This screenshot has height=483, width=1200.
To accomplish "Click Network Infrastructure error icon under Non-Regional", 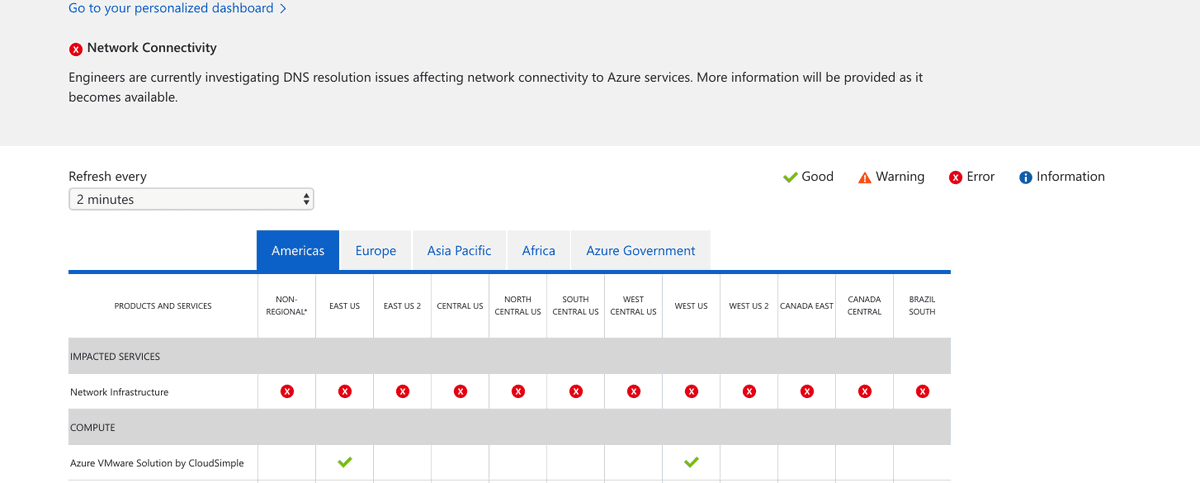I will click(287, 391).
